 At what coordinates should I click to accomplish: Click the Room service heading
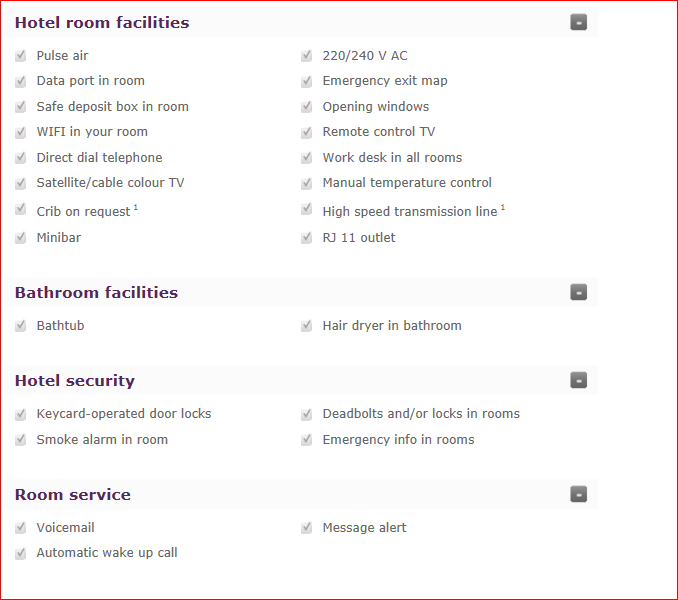[x=73, y=495]
